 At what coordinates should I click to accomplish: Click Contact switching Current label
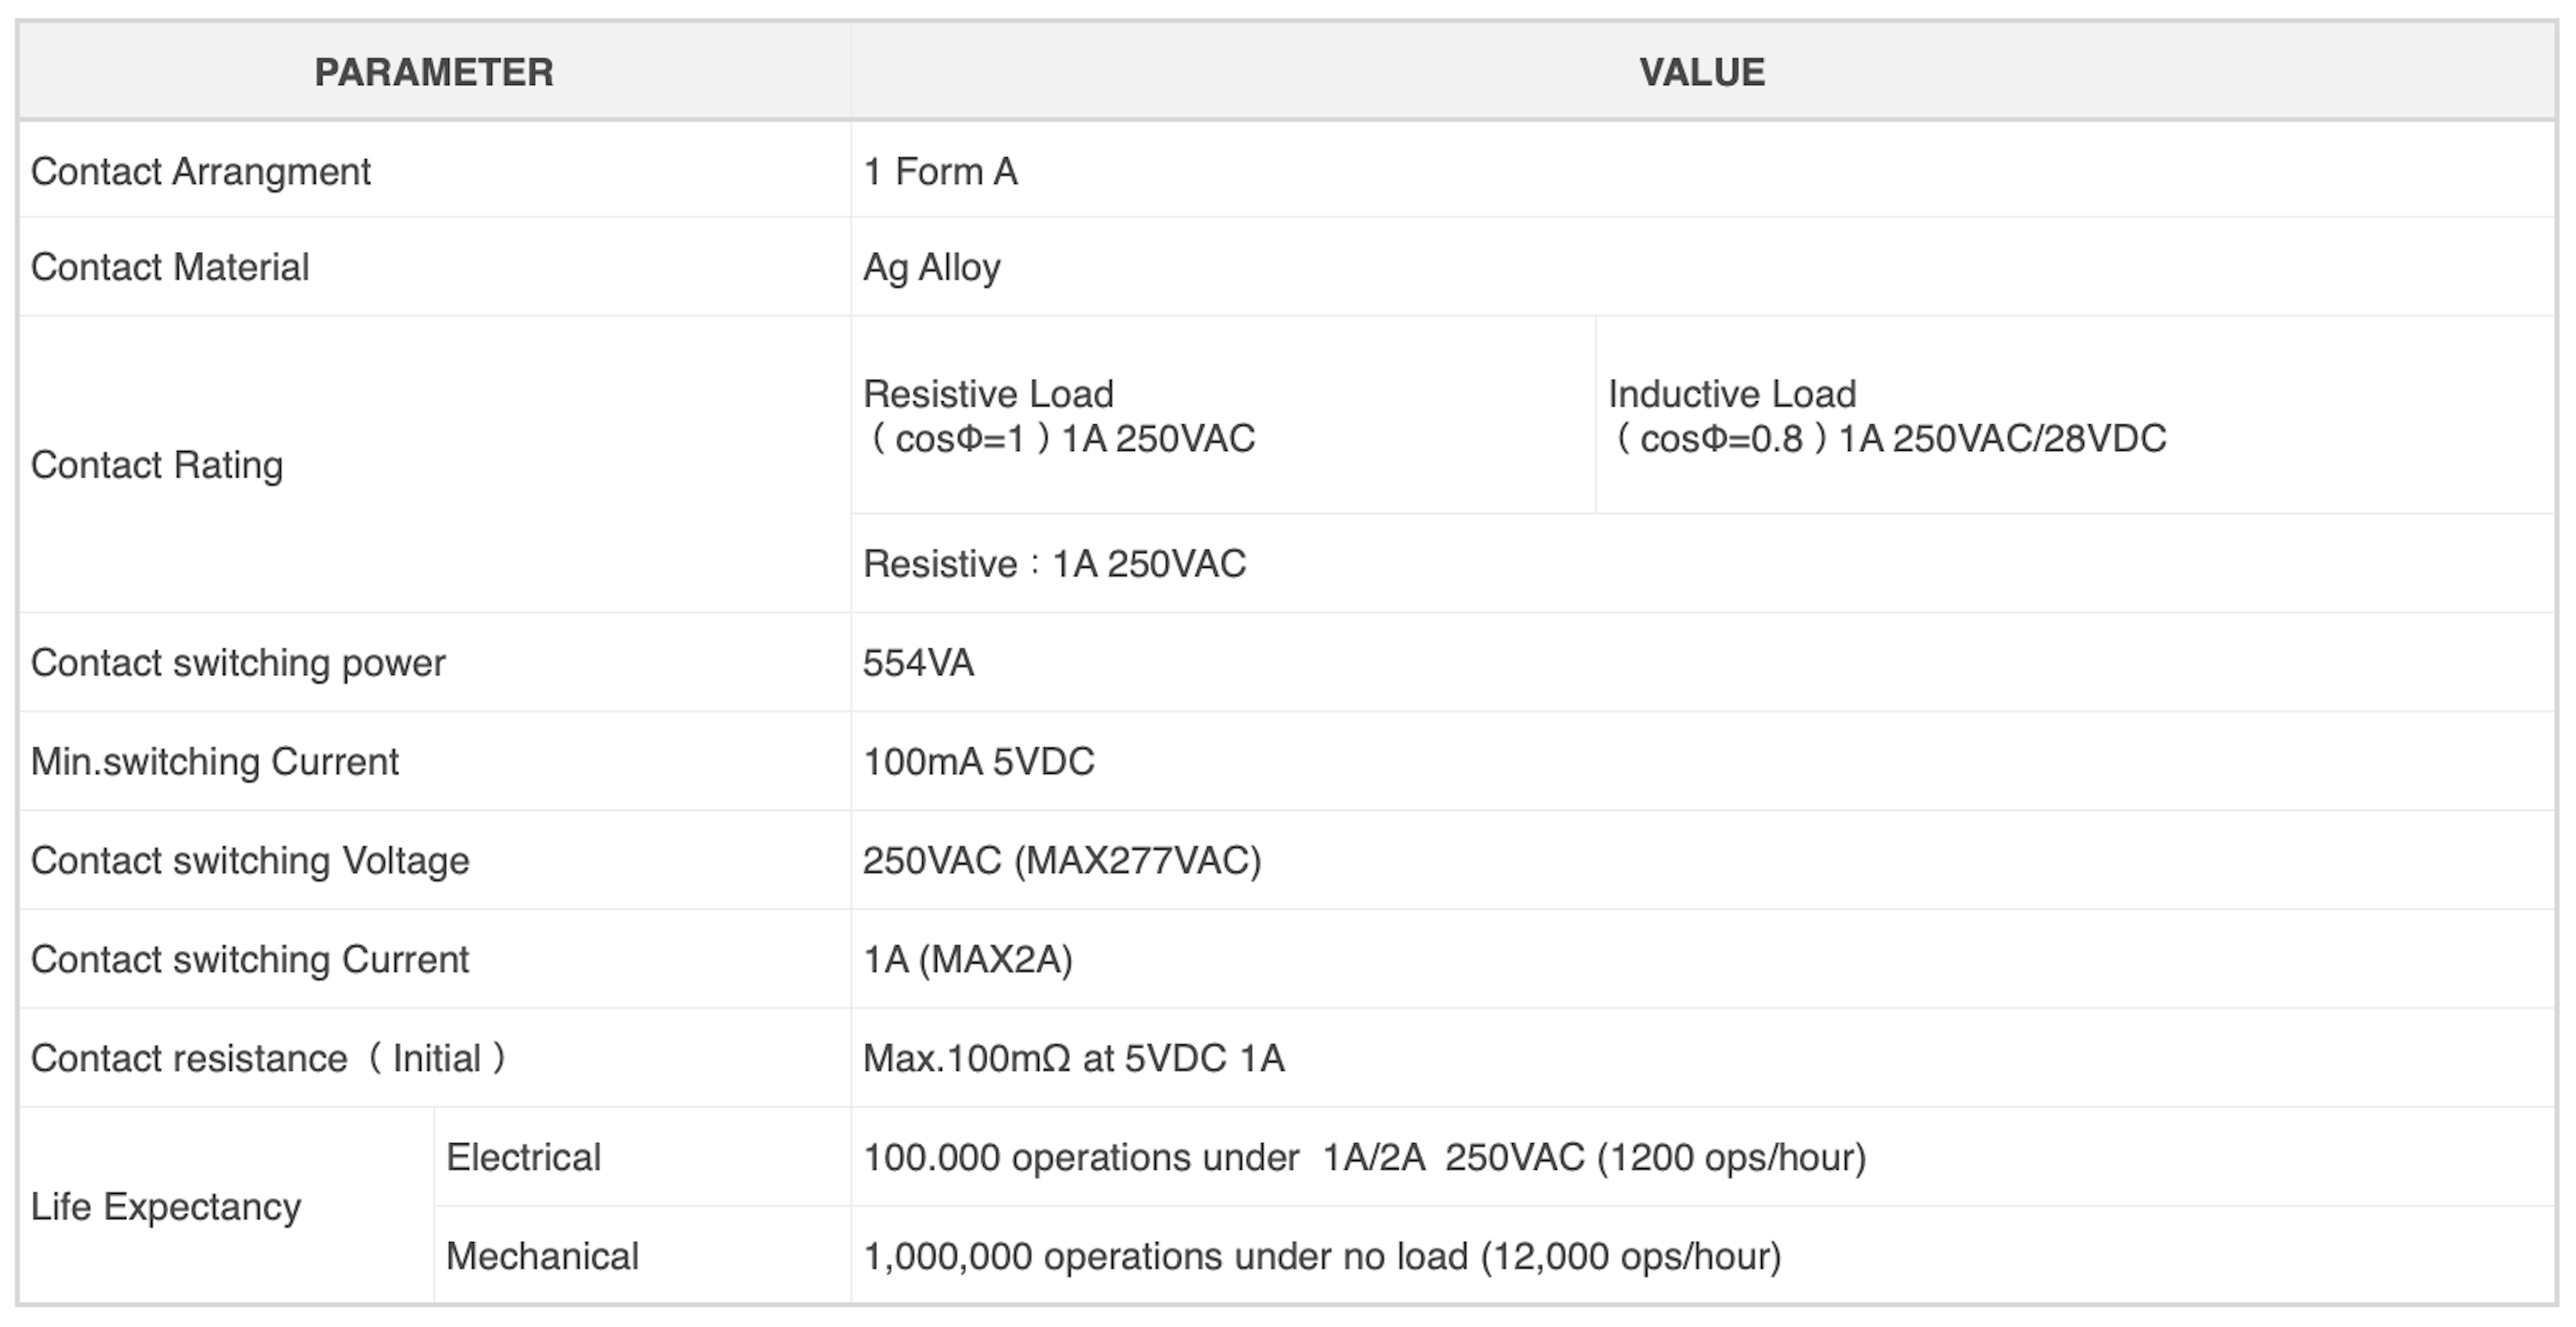click(x=249, y=960)
